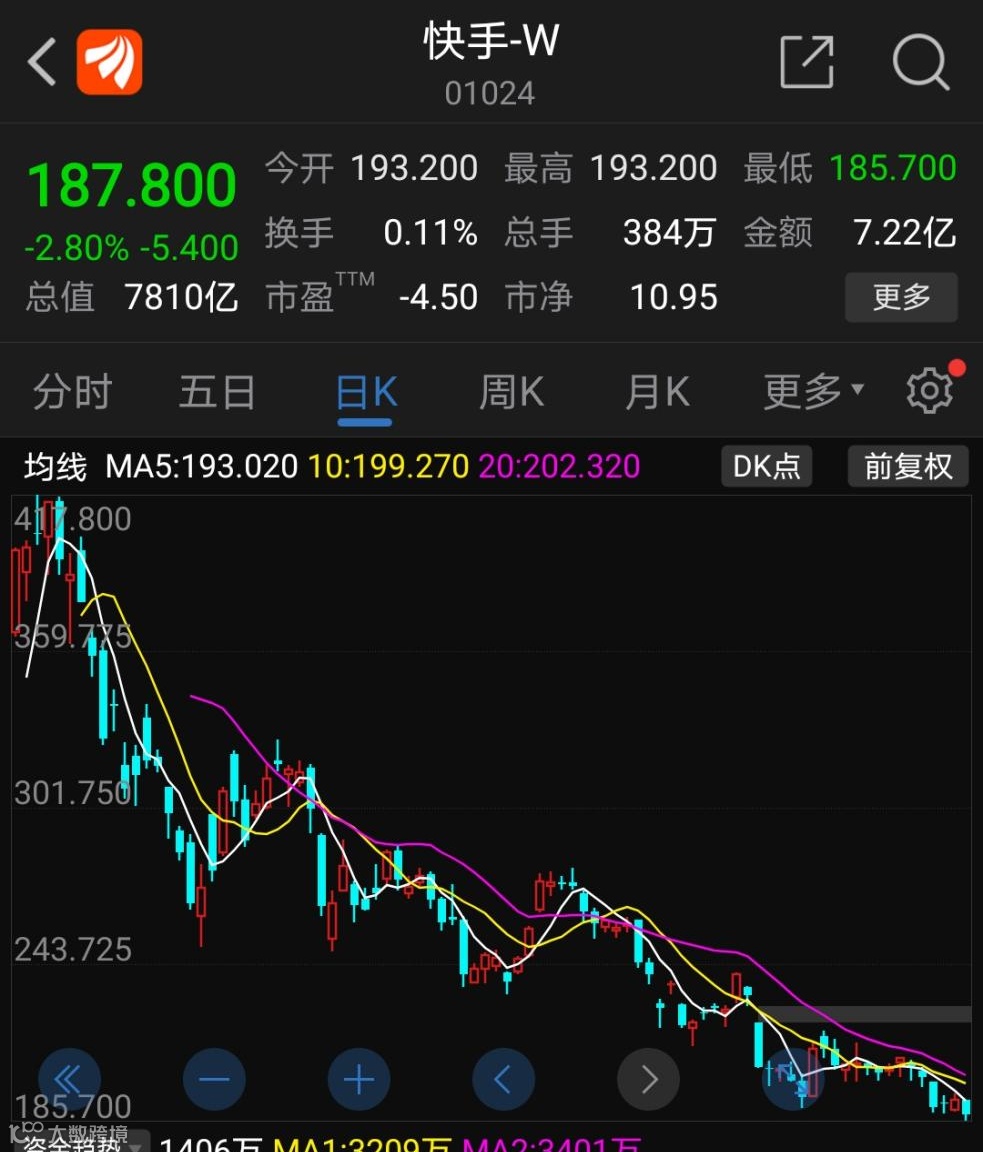Switch to 分时 tab
The image size is (983, 1152).
[x=72, y=391]
